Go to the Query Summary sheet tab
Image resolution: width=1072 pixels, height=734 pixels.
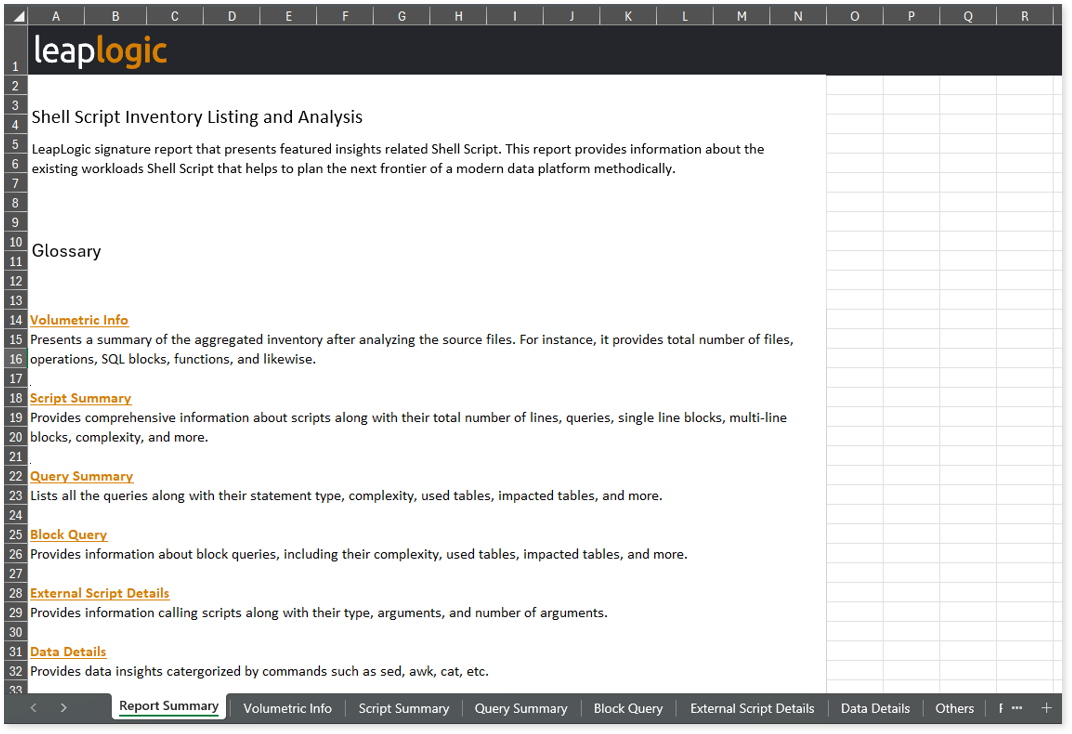click(520, 708)
